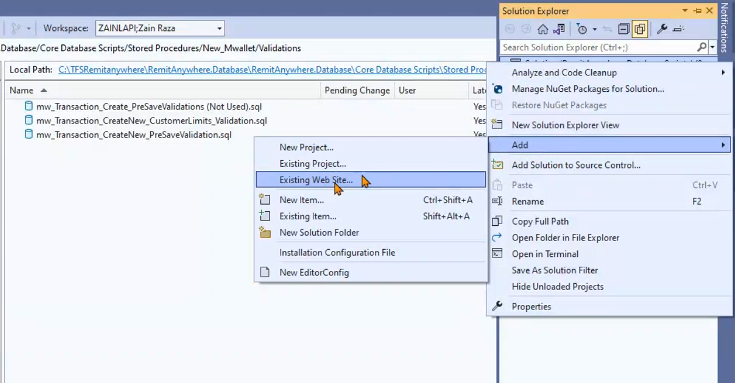The width and height of the screenshot is (735, 383).
Task: Click Sync with Active Document arrows icon
Action: click(x=607, y=29)
